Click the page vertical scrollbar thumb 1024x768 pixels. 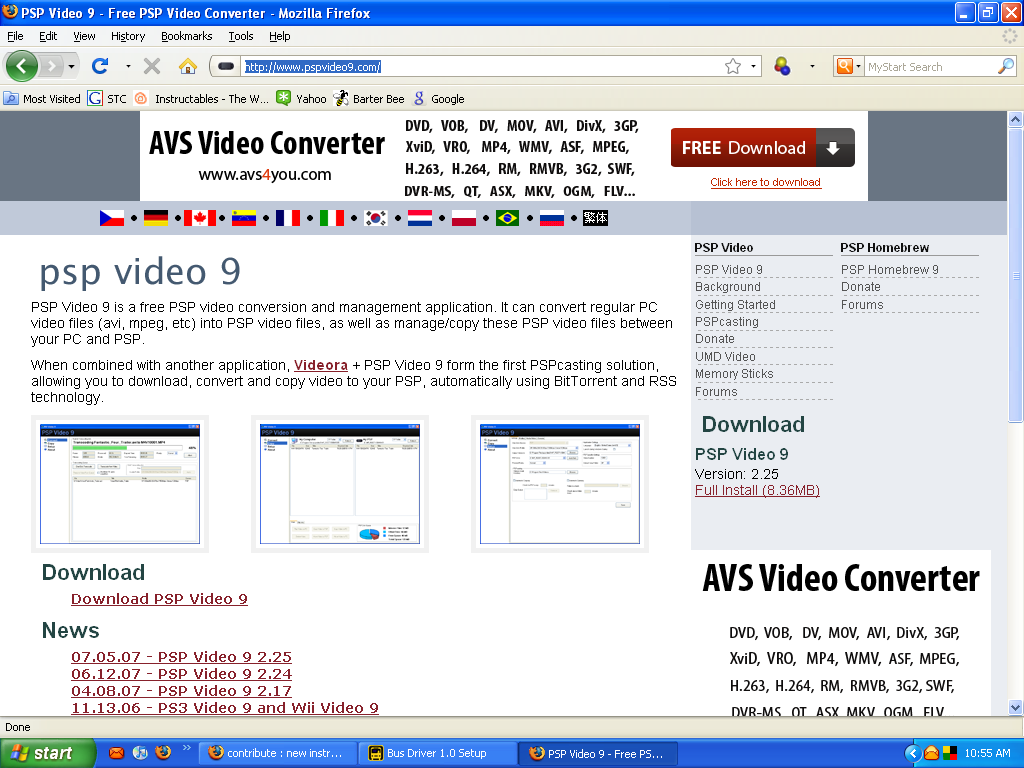(x=1015, y=276)
